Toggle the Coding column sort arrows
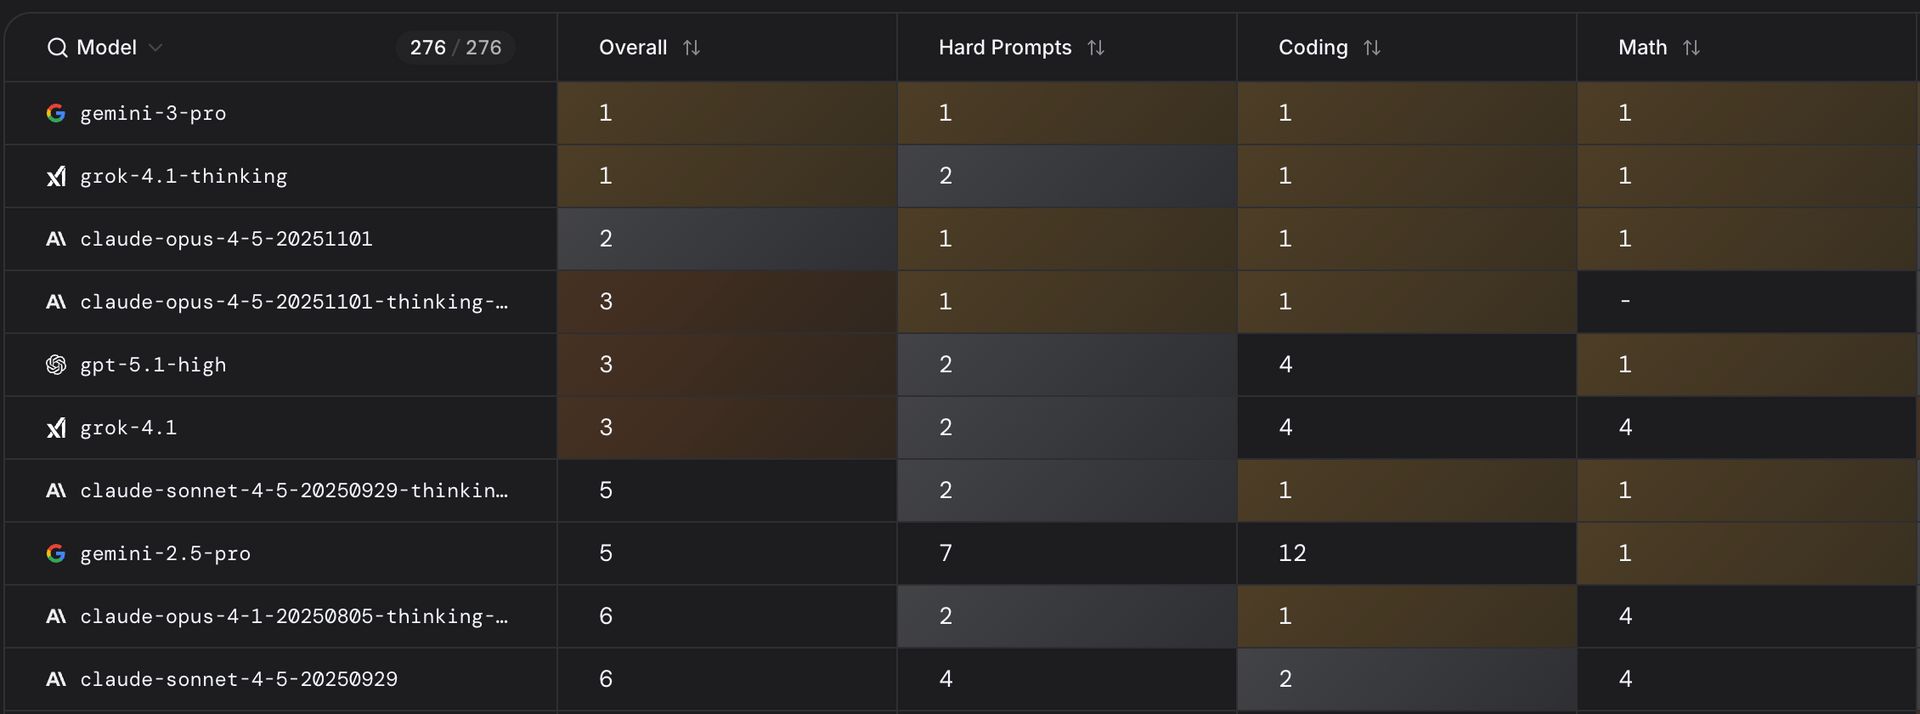This screenshot has height=714, width=1920. click(1372, 48)
